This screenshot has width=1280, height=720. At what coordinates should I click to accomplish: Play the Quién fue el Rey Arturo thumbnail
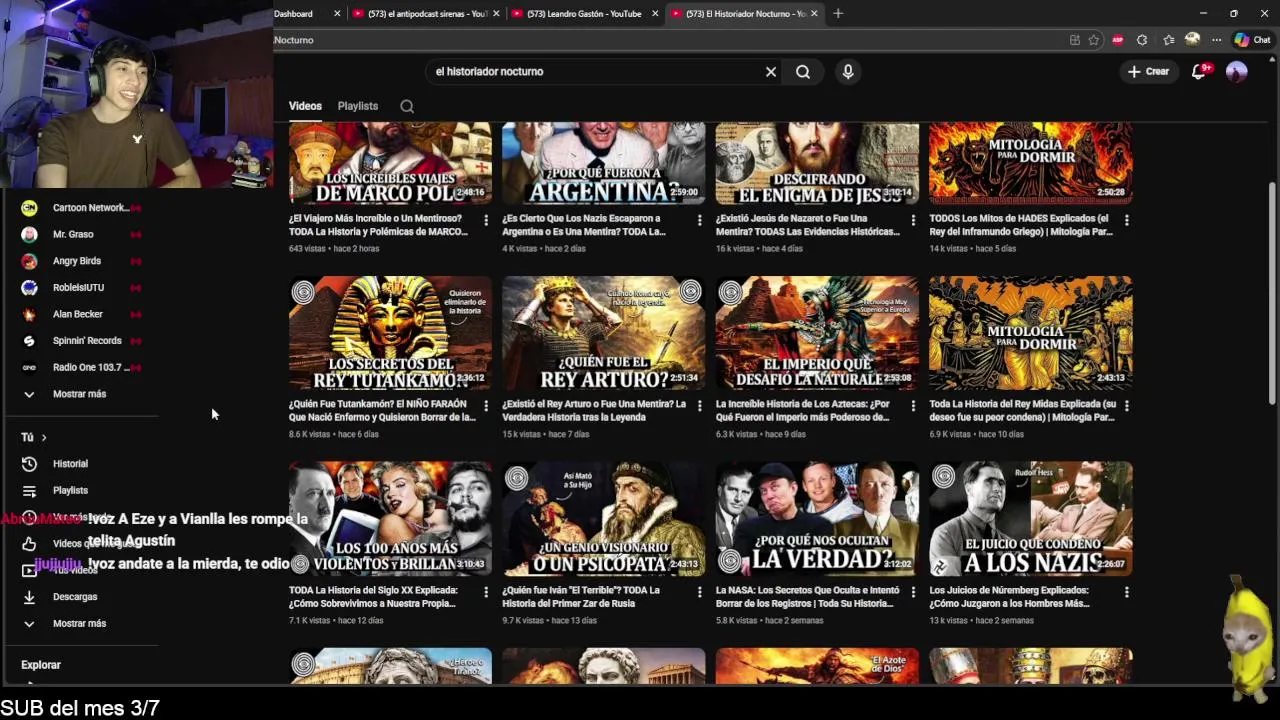click(603, 333)
